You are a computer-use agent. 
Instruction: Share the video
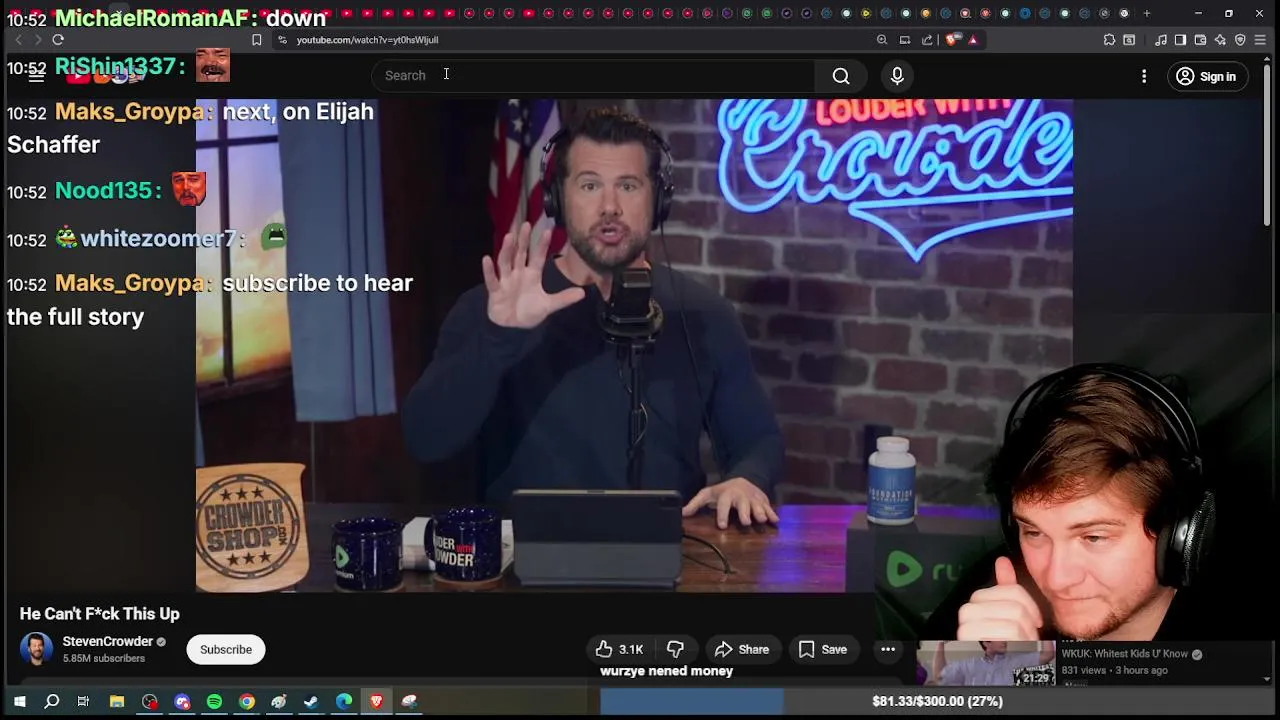(x=742, y=649)
